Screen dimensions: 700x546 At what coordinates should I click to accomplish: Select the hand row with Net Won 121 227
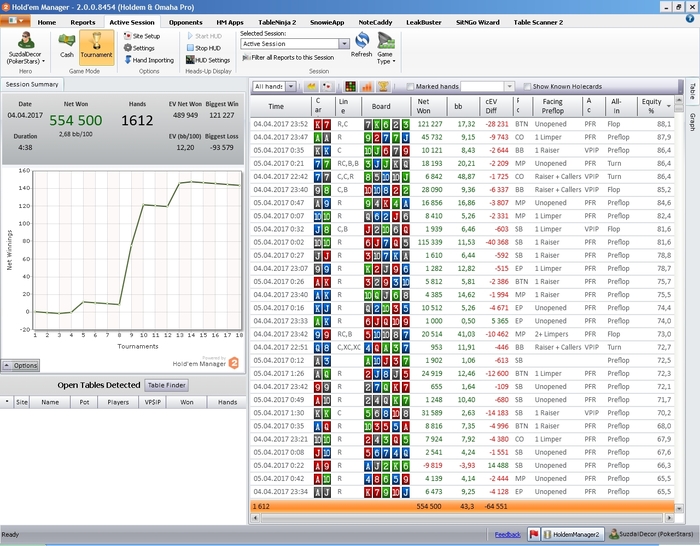[462, 124]
